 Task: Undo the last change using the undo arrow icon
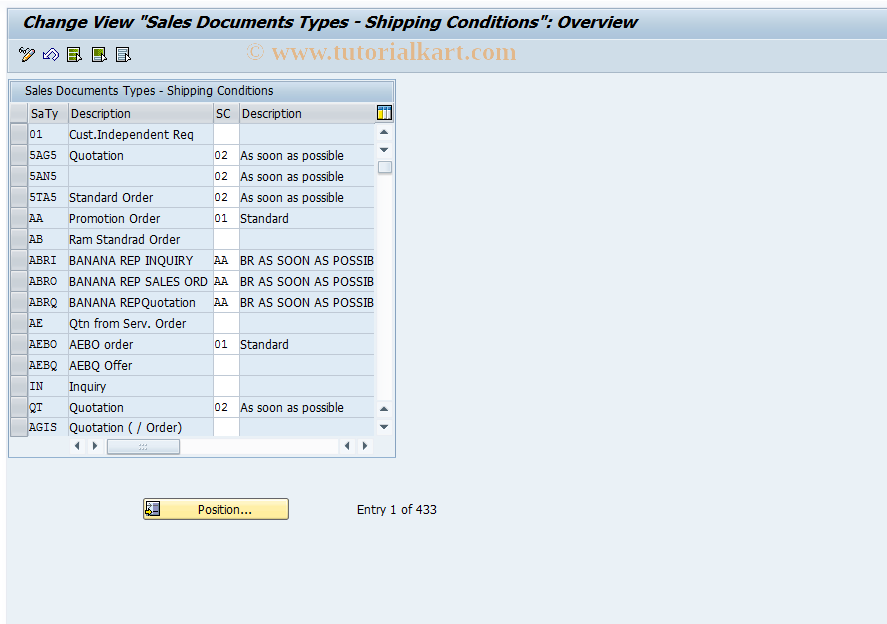50,54
